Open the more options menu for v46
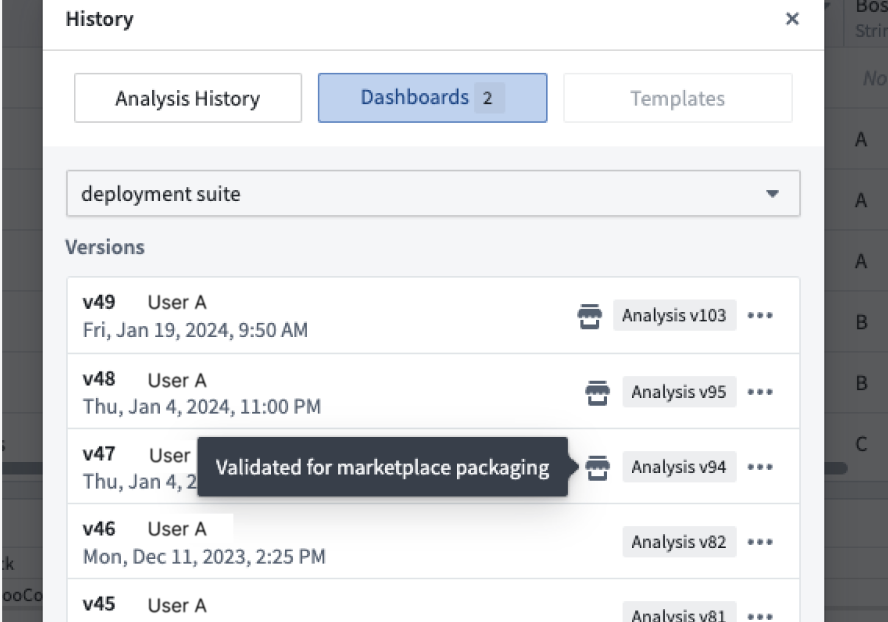888x622 pixels. (x=760, y=542)
